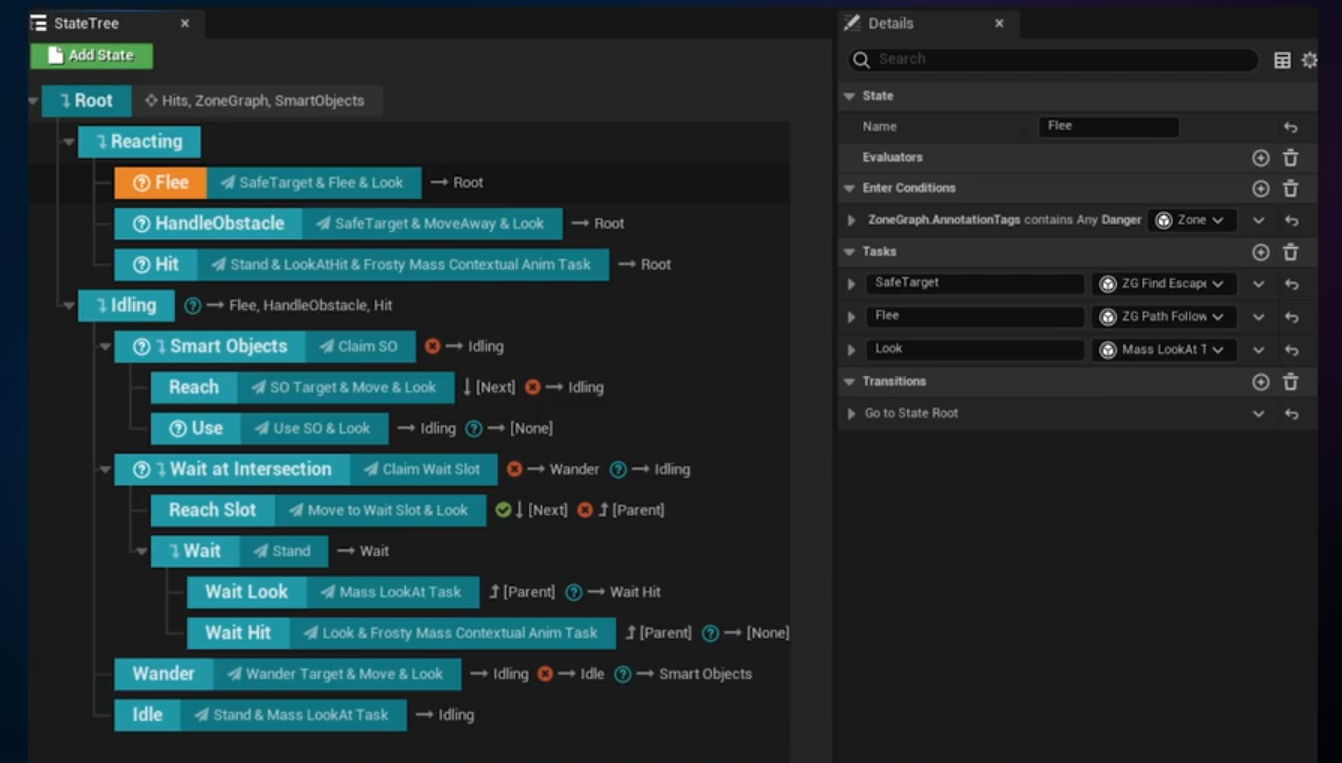Reset the Name property to default
1342x763 pixels.
pos(1290,127)
